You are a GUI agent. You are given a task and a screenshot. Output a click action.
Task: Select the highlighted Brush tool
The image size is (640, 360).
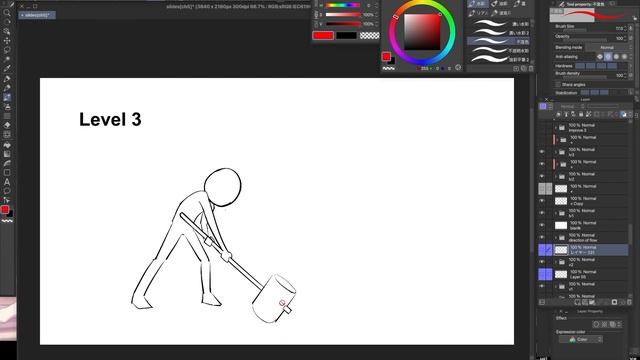coord(7,98)
